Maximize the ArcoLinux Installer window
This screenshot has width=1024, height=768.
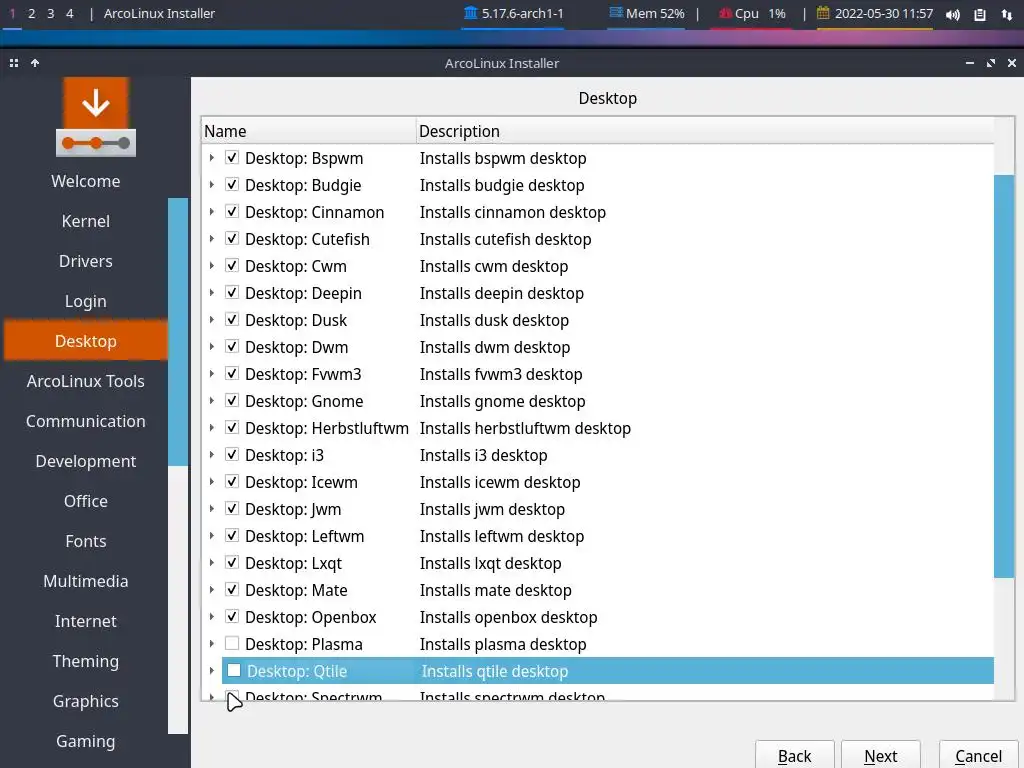tap(991, 63)
